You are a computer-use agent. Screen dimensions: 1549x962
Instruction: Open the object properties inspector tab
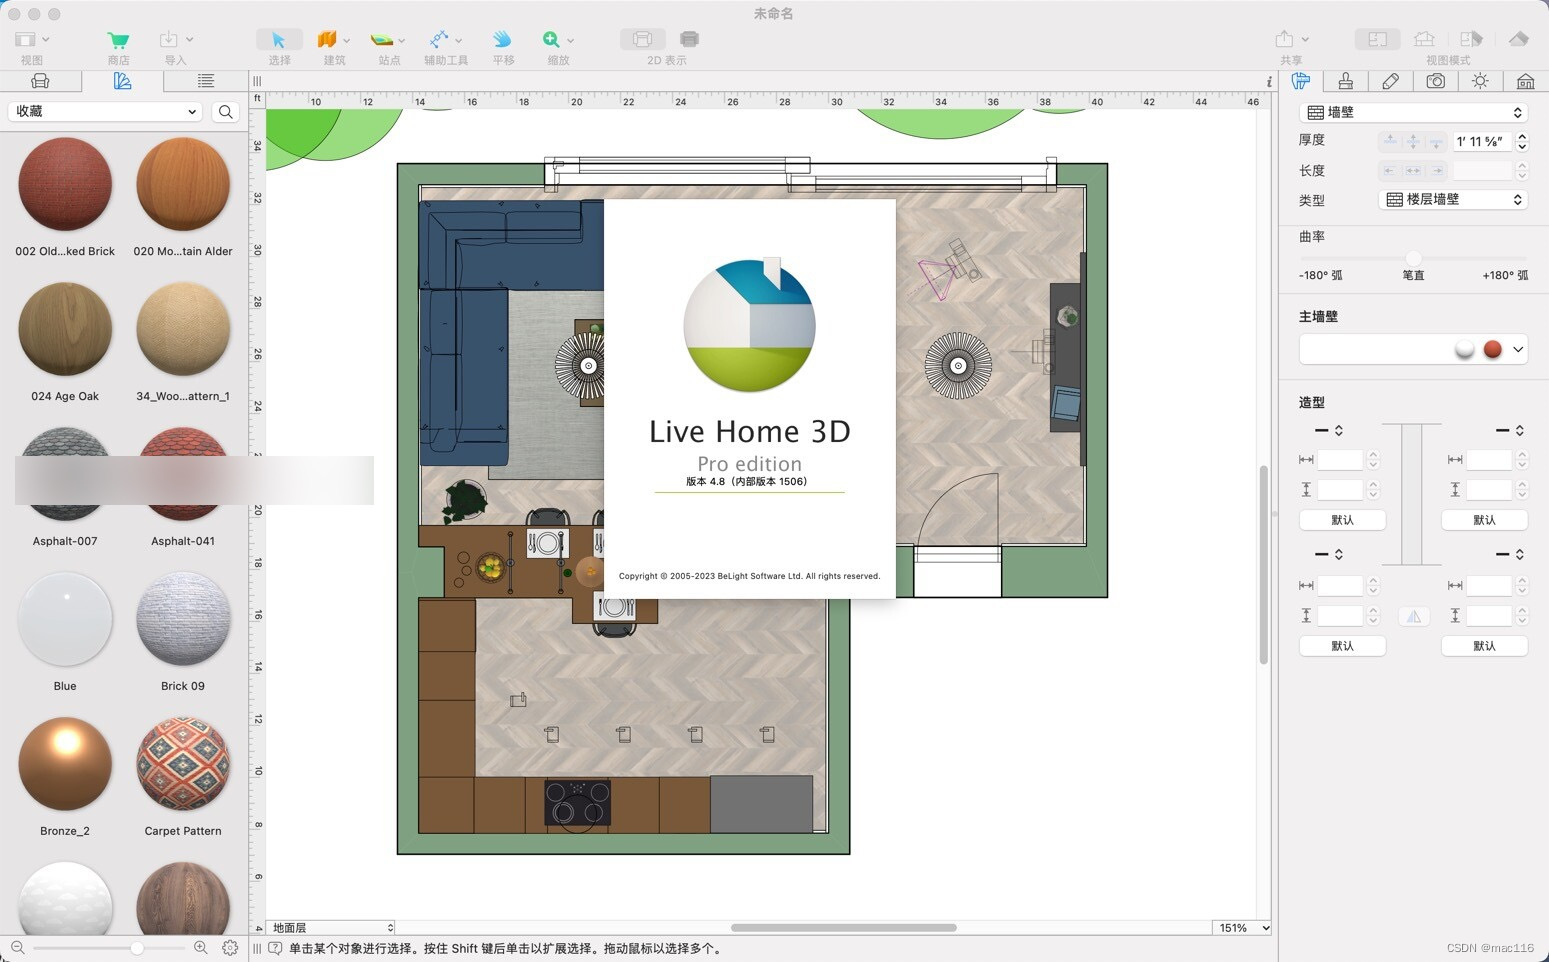click(x=1301, y=81)
